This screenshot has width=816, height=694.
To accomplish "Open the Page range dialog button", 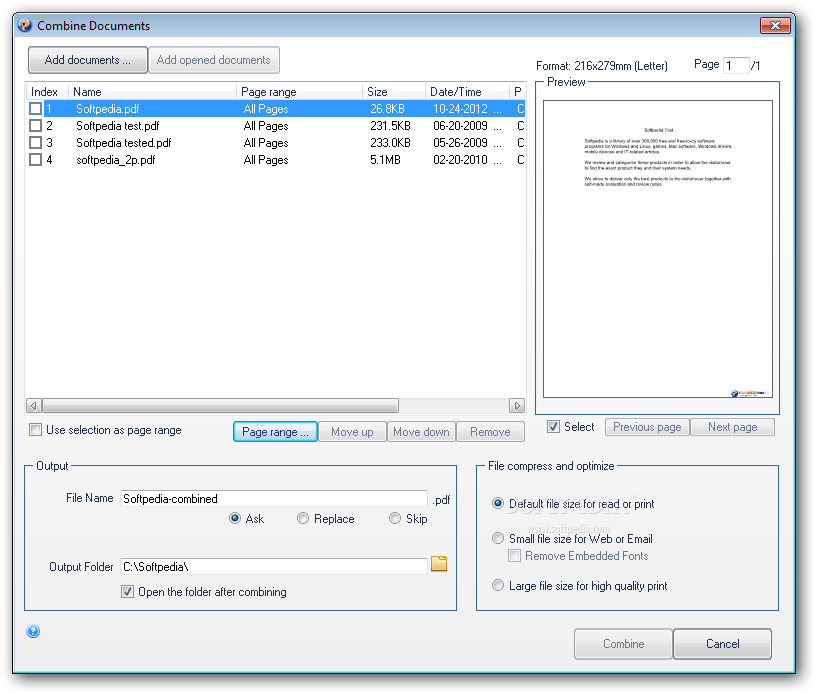I will (x=275, y=432).
